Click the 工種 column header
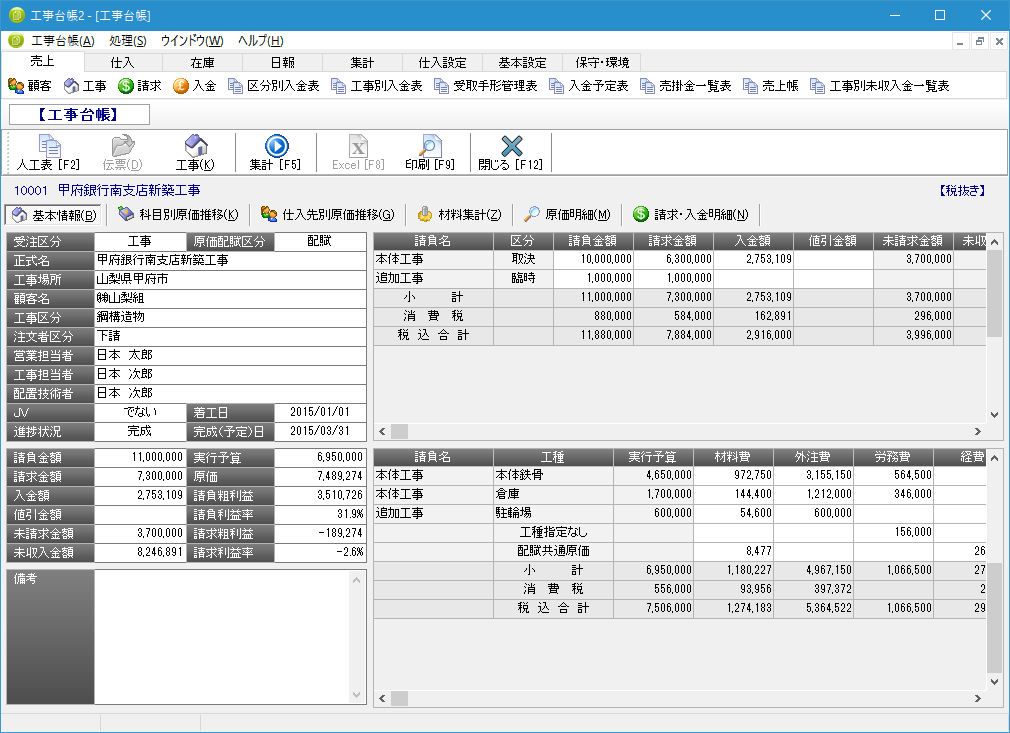Viewport: 1010px width, 733px height. pos(553,457)
